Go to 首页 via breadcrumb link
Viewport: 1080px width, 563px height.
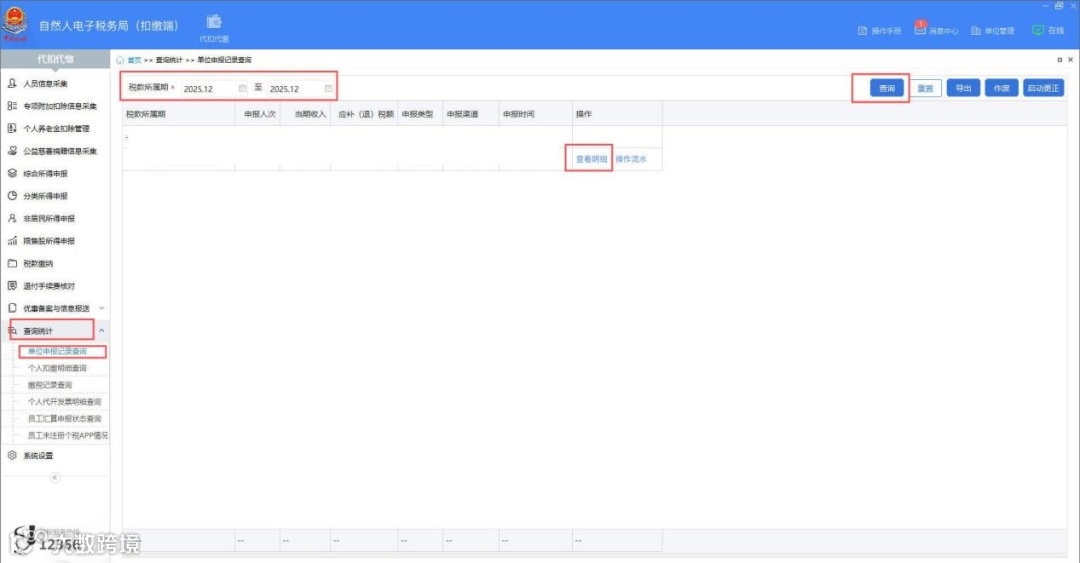134,60
